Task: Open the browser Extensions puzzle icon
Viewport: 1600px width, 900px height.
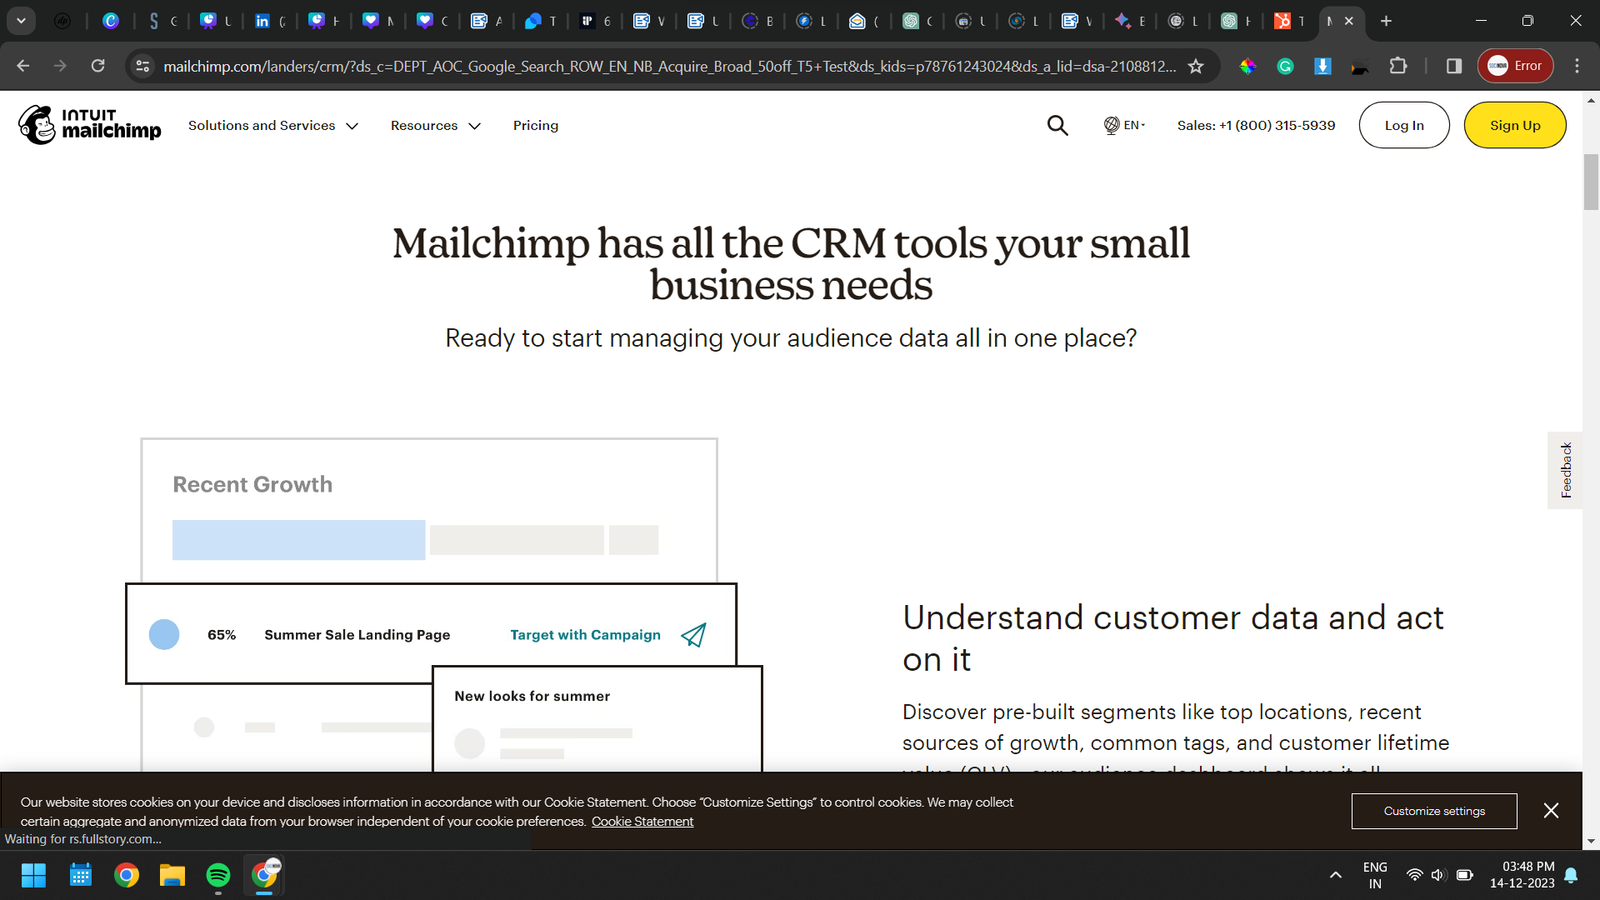Action: 1398,66
